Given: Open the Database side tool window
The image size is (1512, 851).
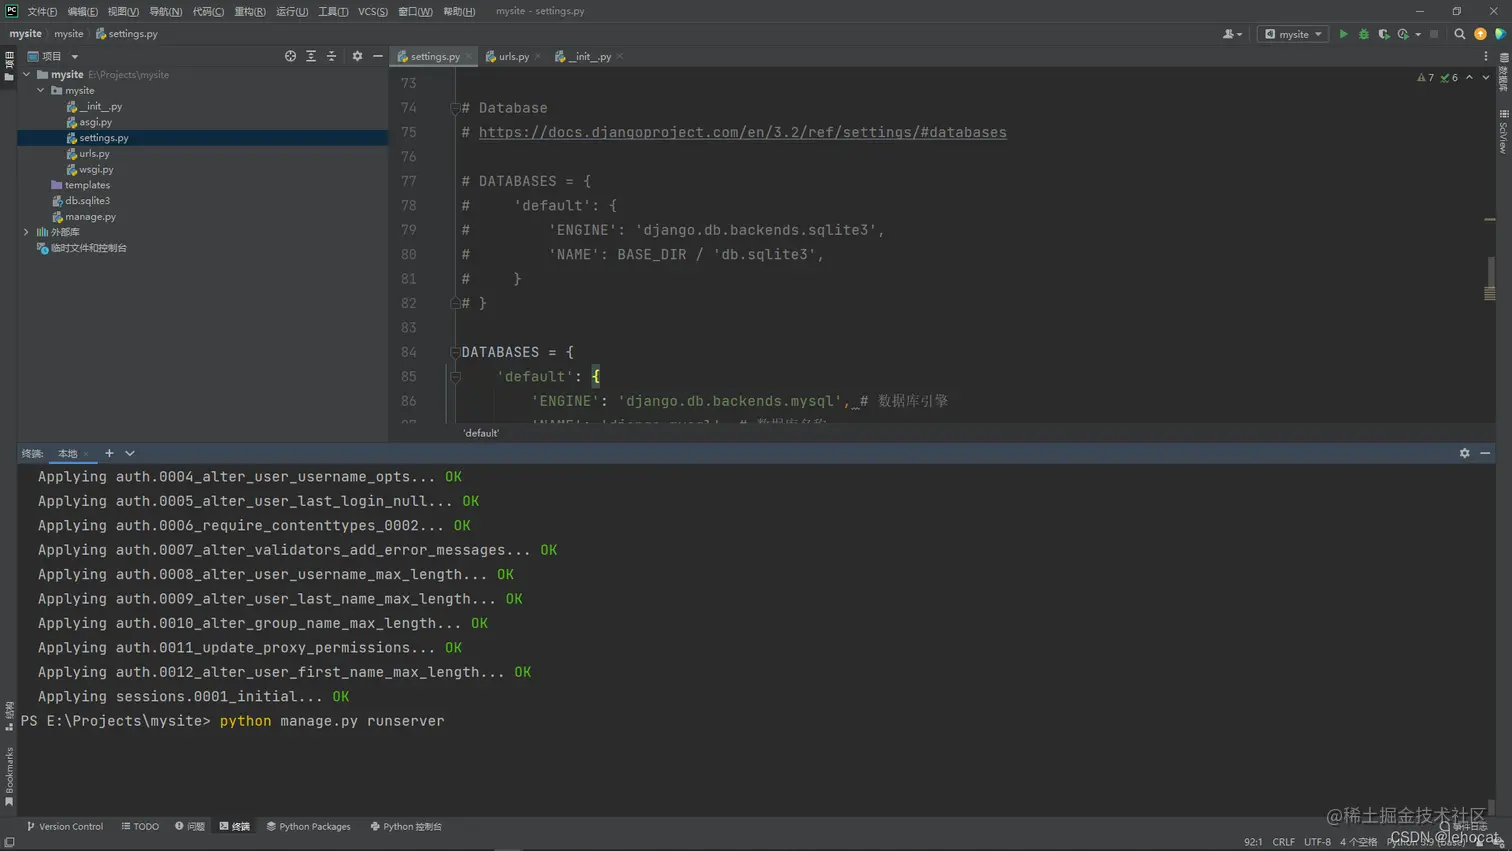Looking at the screenshot, I should (1503, 72).
